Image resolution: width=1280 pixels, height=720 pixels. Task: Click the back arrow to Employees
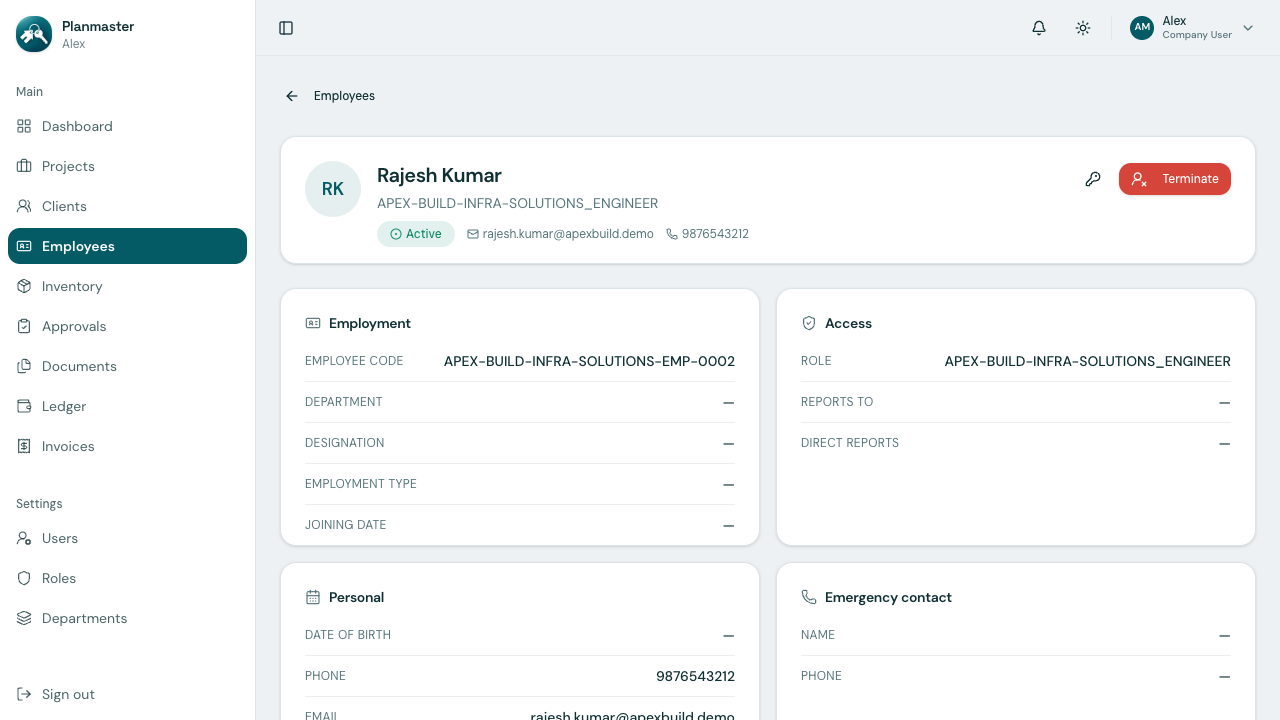click(292, 96)
